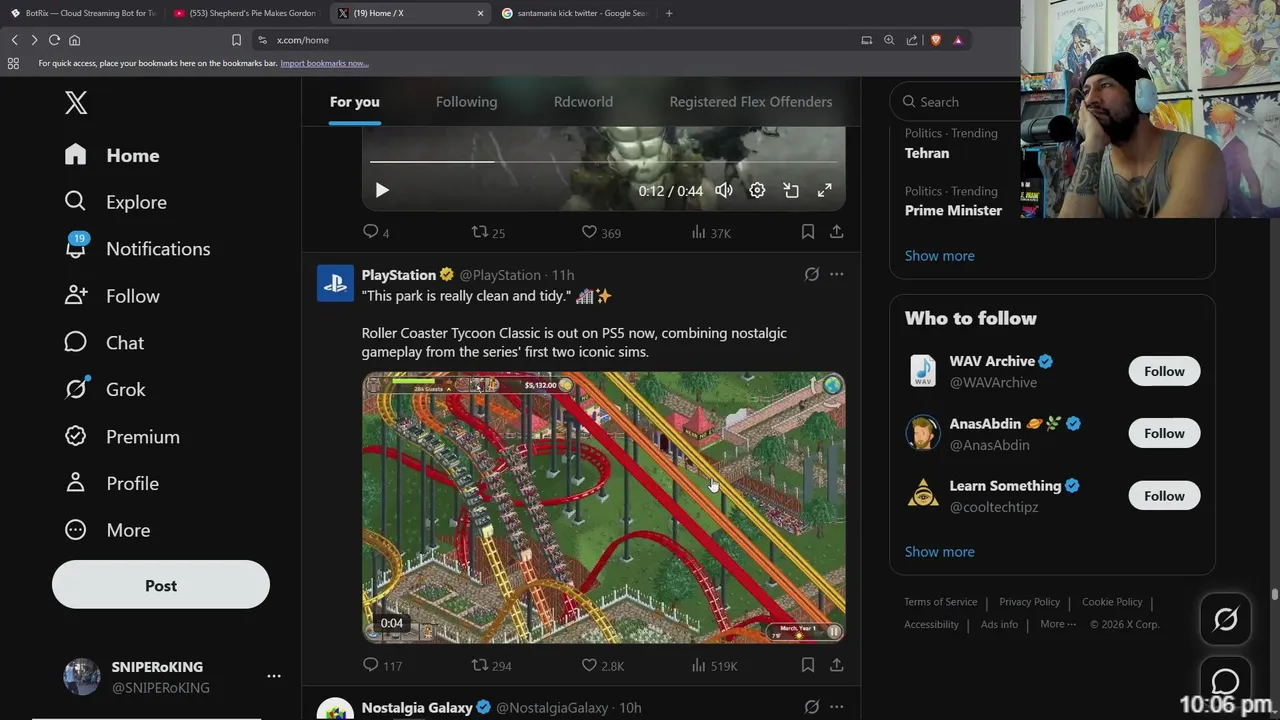Viewport: 1280px width, 720px height.
Task: Open top video settings gear
Action: pos(757,190)
